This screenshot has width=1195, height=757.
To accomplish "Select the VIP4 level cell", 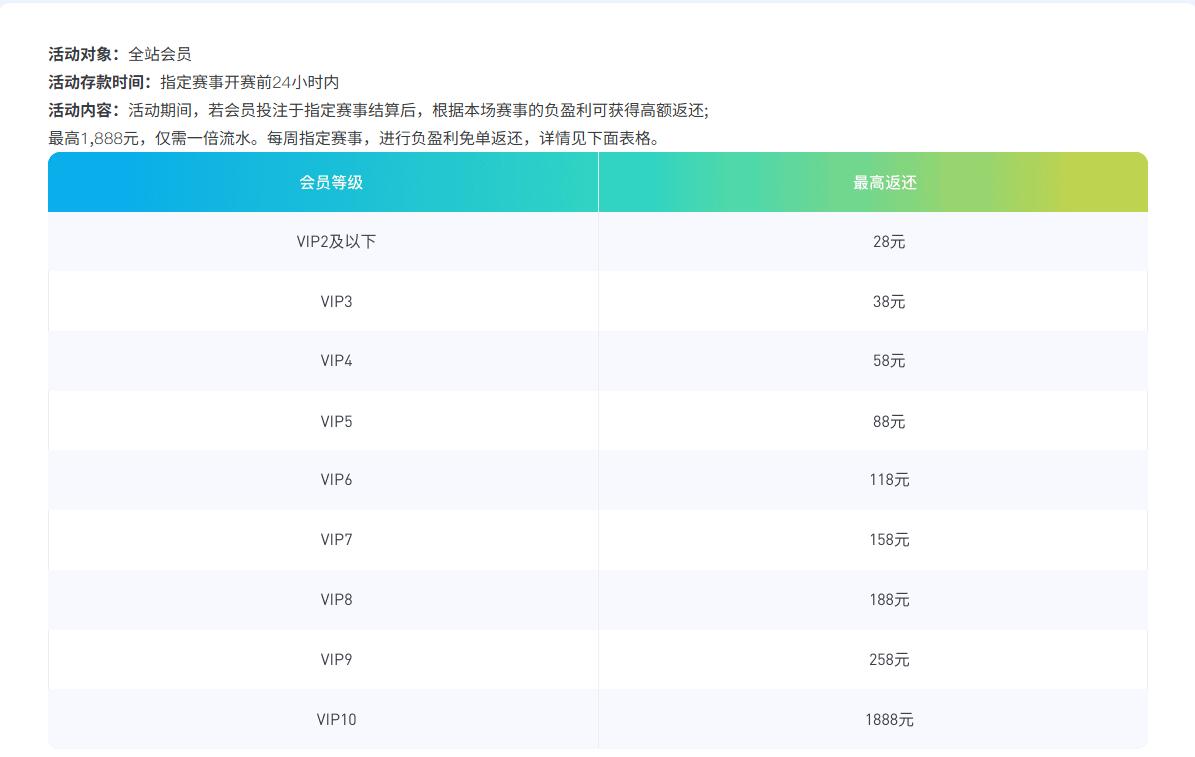I will coord(336,361).
